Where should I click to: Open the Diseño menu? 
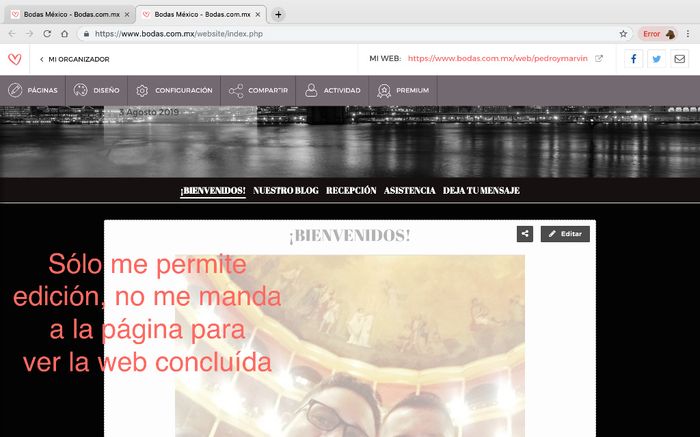click(x=96, y=90)
